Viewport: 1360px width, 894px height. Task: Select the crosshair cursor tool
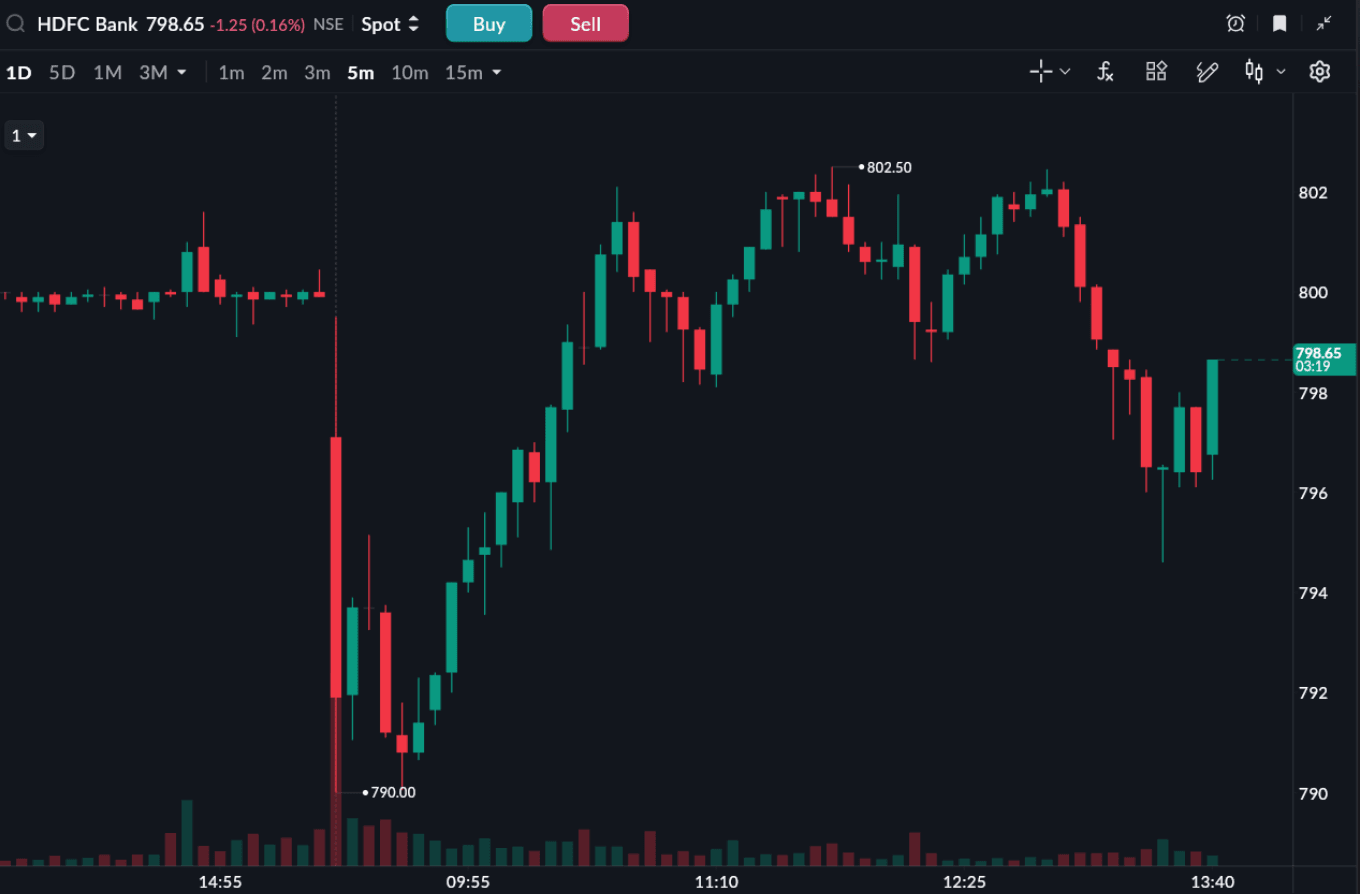(1041, 71)
